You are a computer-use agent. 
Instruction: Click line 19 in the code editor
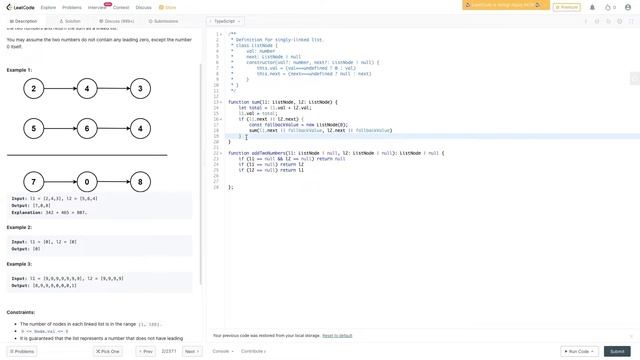pyautogui.click(x=432, y=136)
